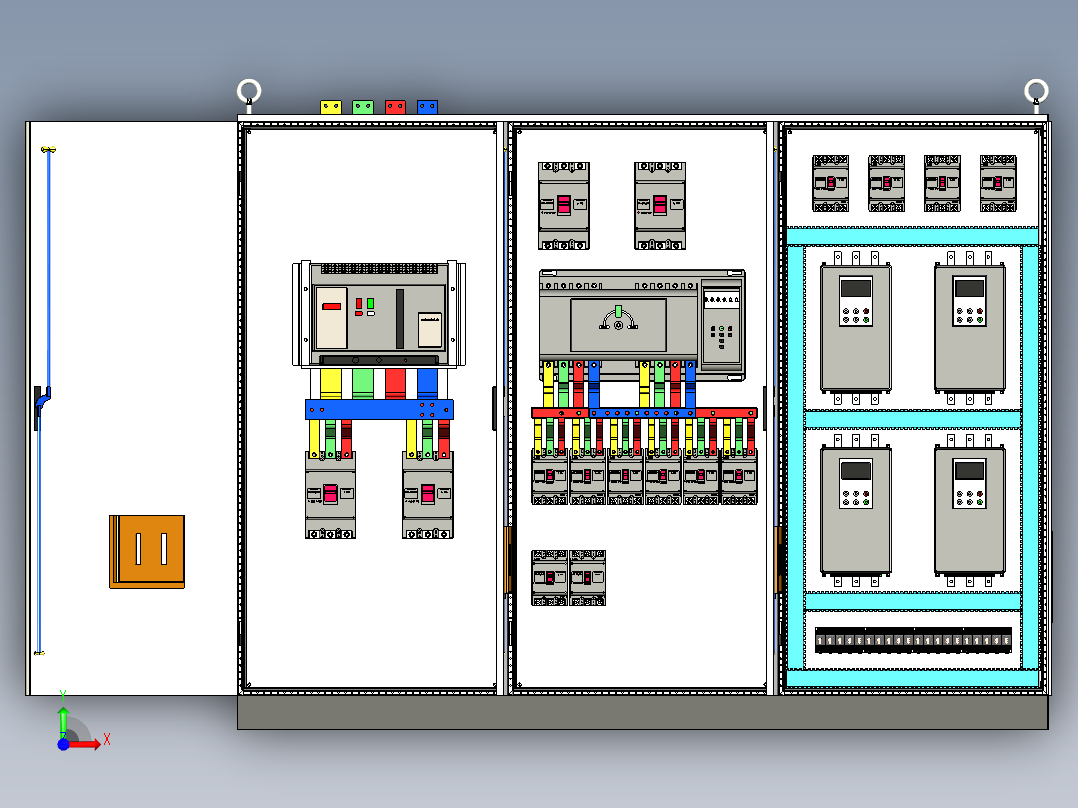Select the lower-right soft starter drive in right compartment
Viewport: 1078px width, 808px height.
(x=969, y=511)
